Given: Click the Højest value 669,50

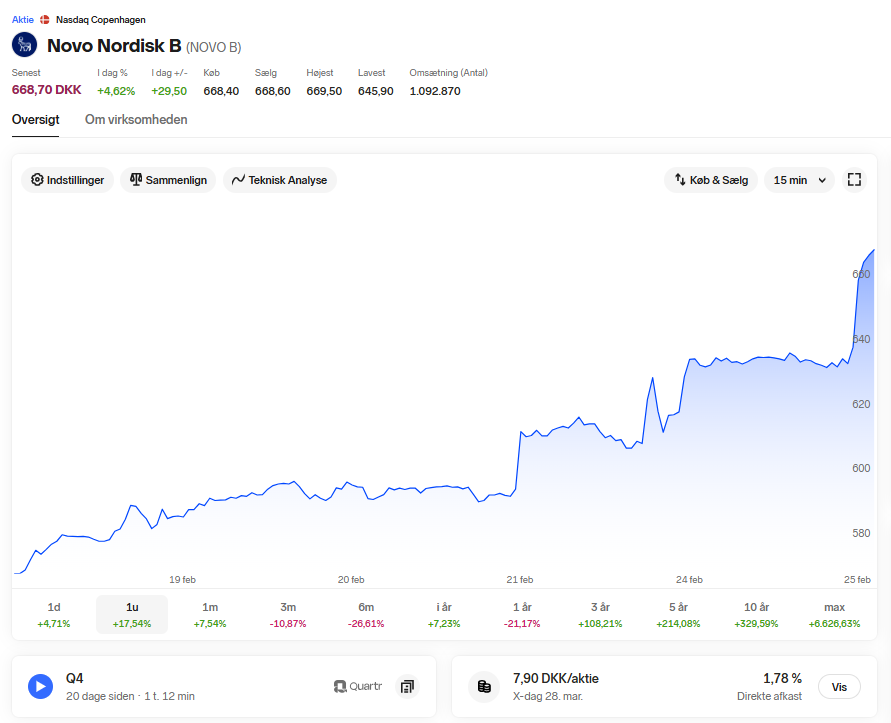Looking at the screenshot, I should (324, 91).
